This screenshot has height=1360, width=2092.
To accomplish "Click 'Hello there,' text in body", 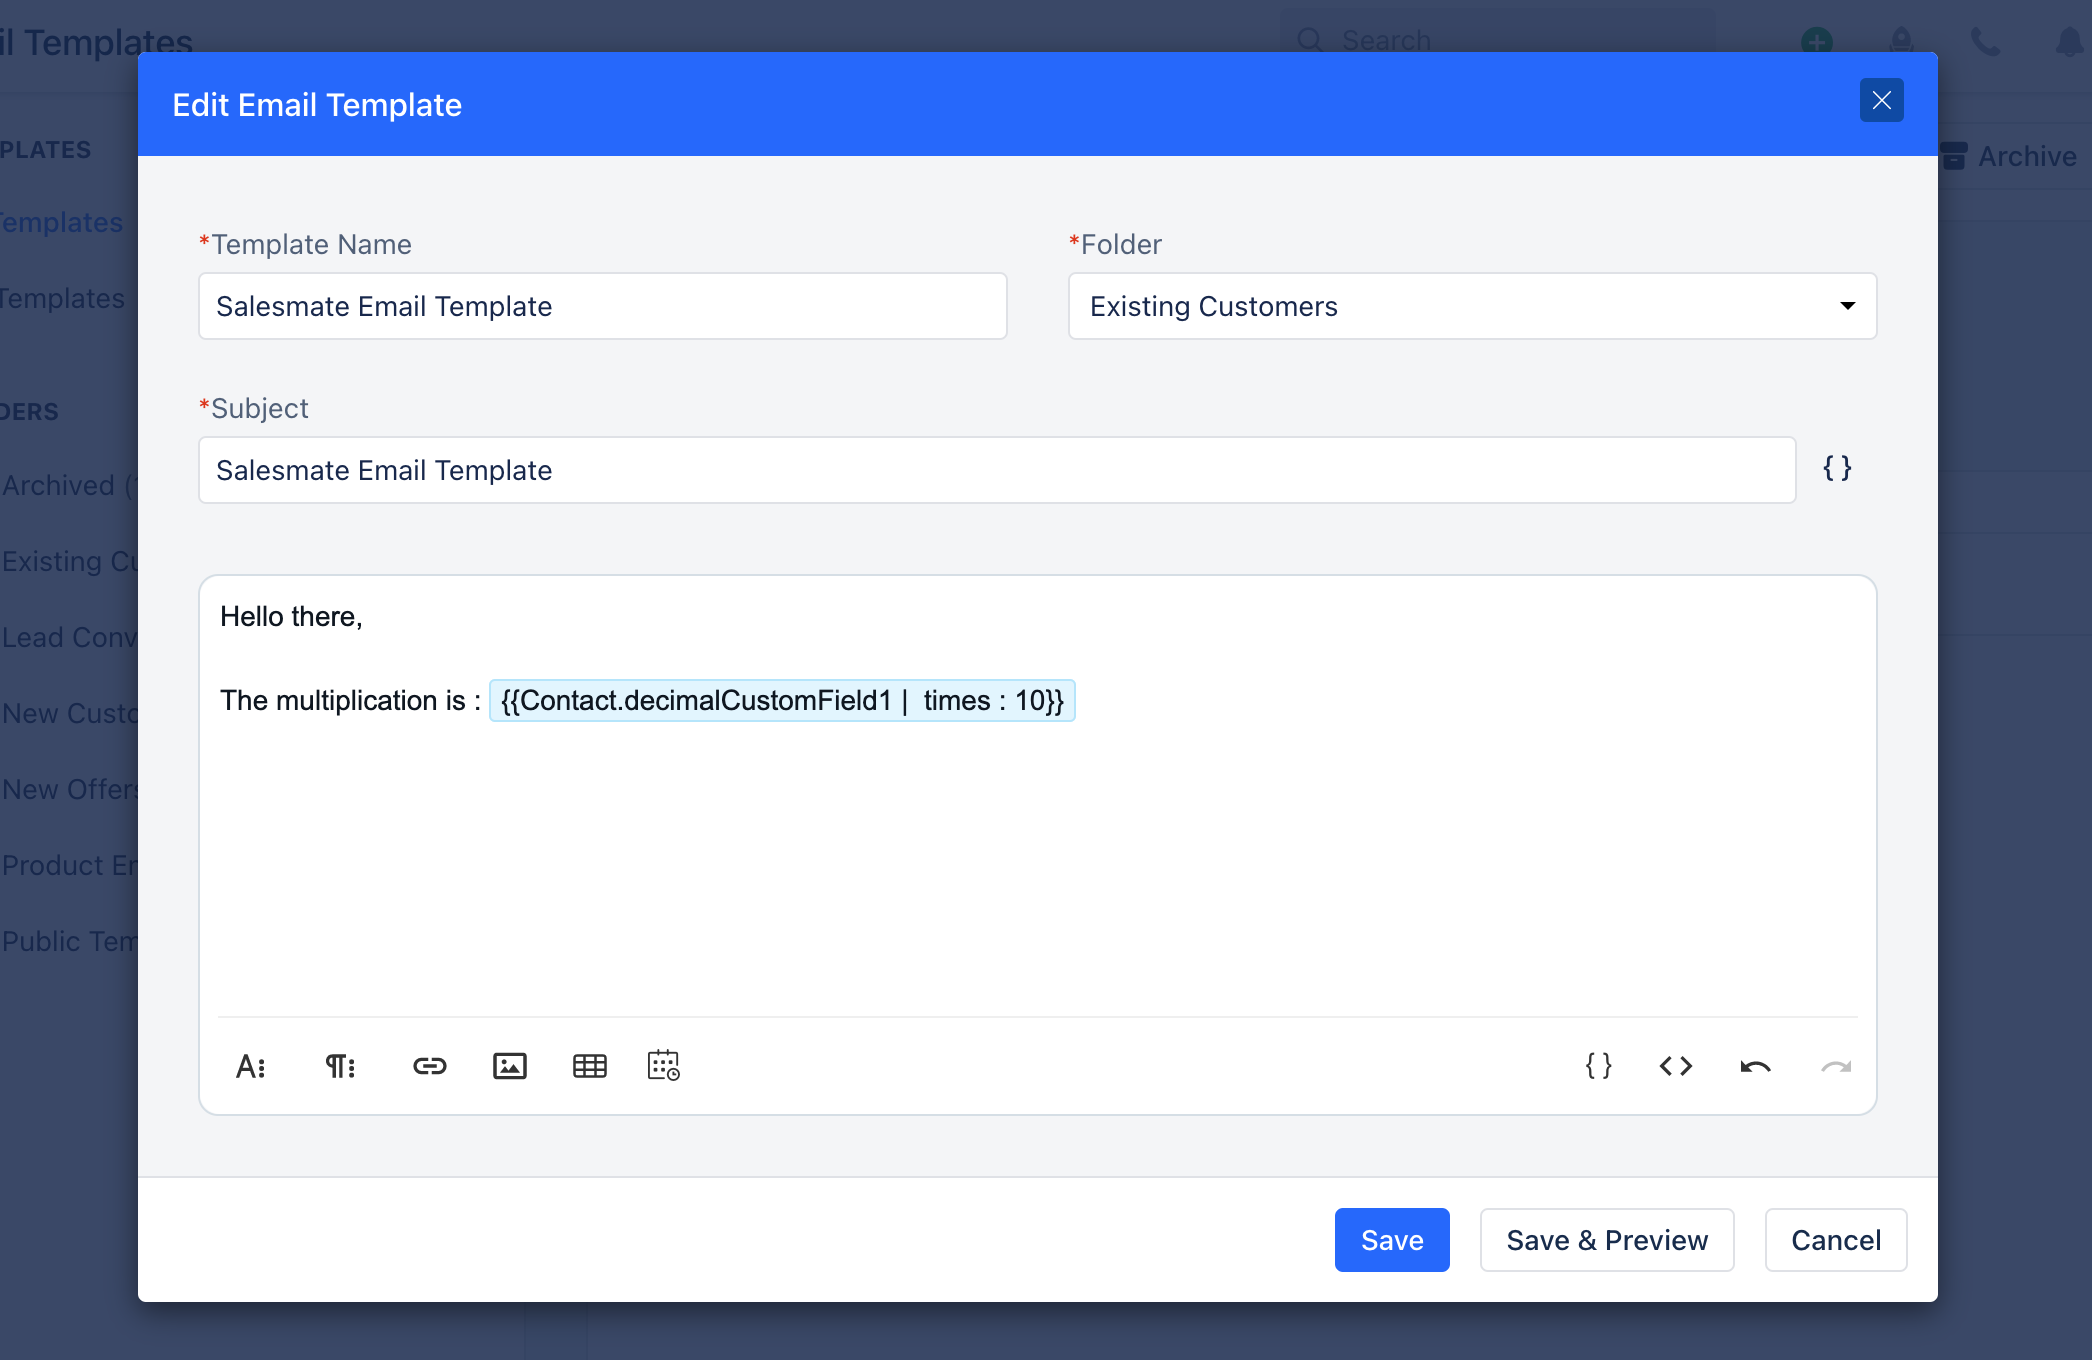I will pos(291,616).
